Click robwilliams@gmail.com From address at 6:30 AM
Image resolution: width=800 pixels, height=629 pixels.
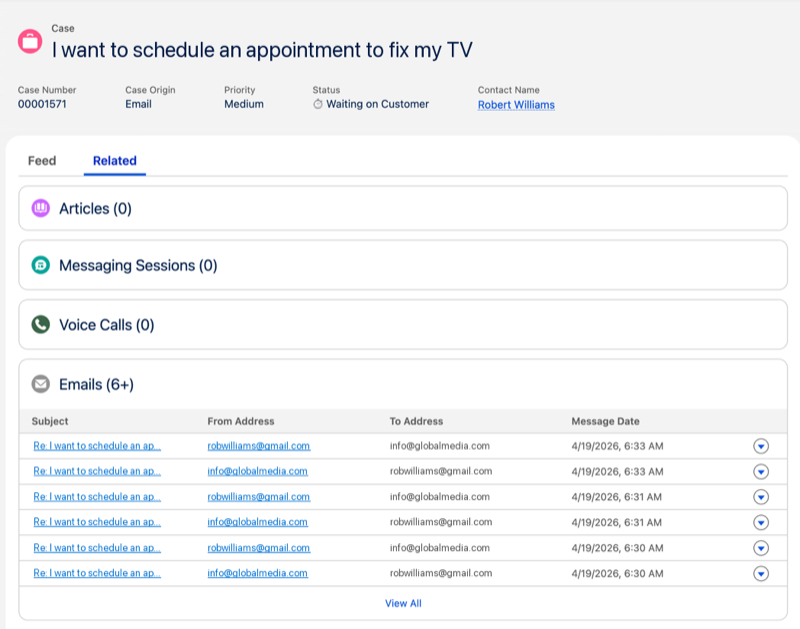pyautogui.click(x=259, y=548)
